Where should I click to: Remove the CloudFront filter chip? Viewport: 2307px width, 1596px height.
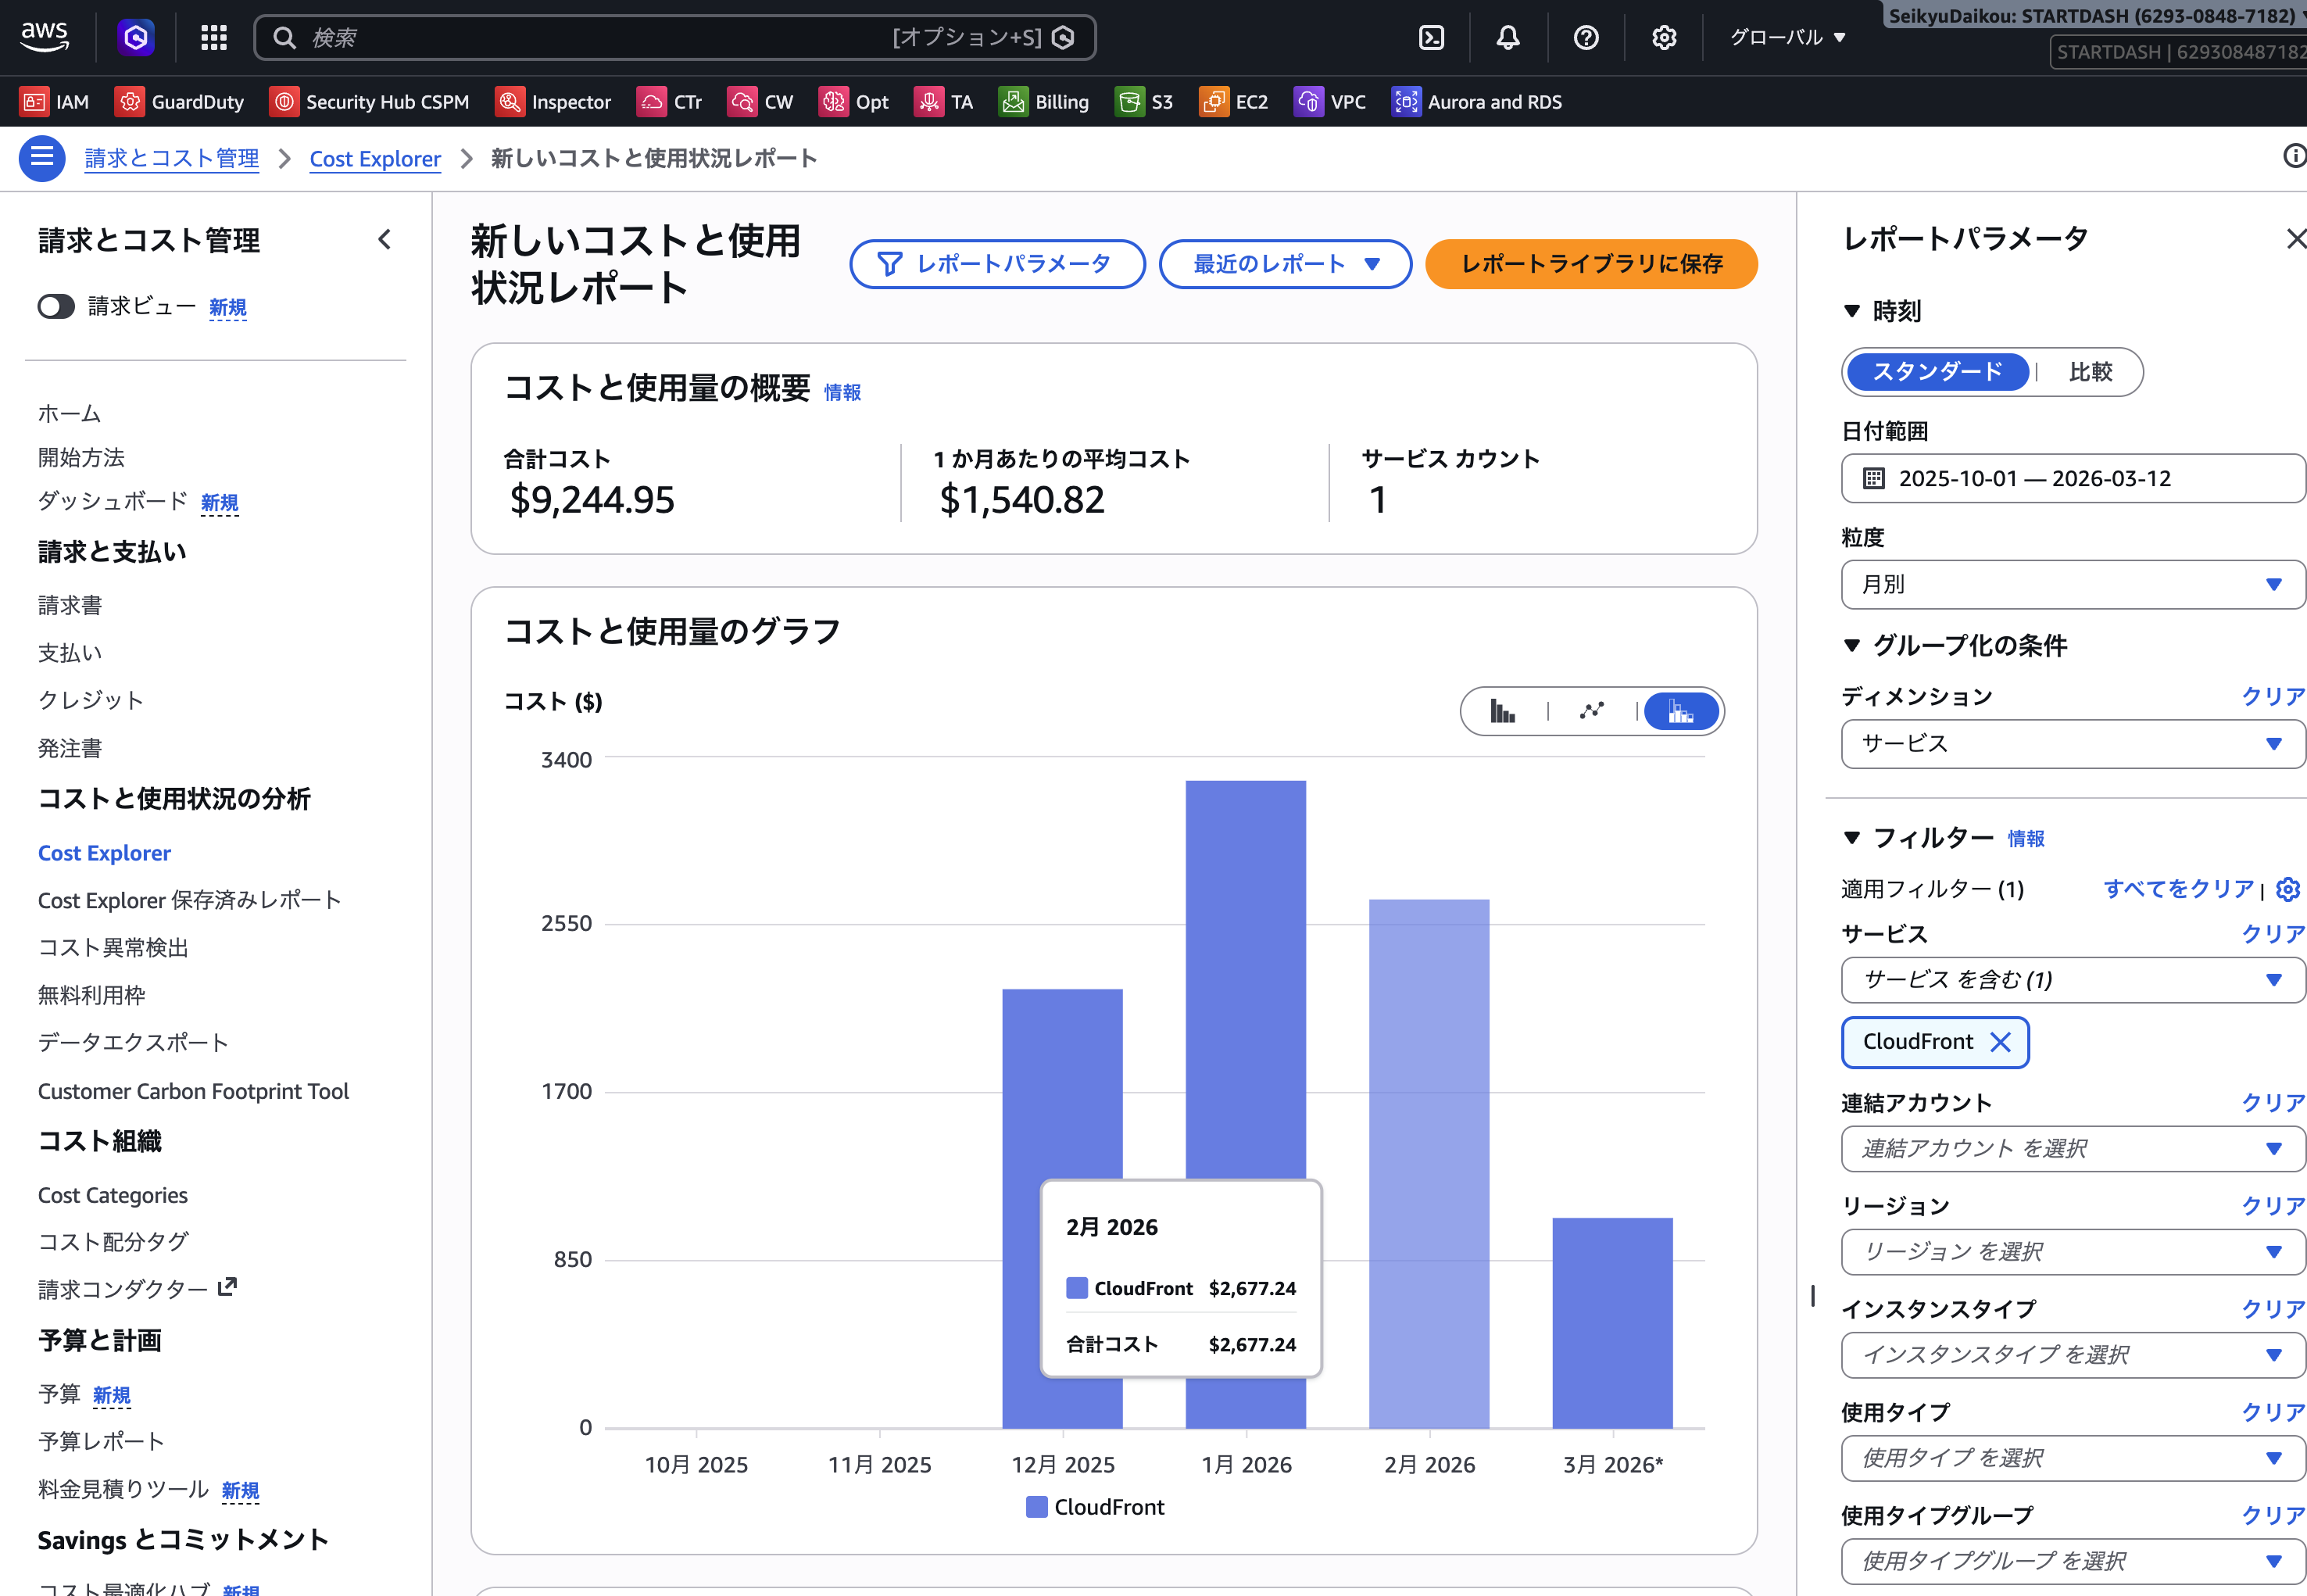click(x=2000, y=1042)
